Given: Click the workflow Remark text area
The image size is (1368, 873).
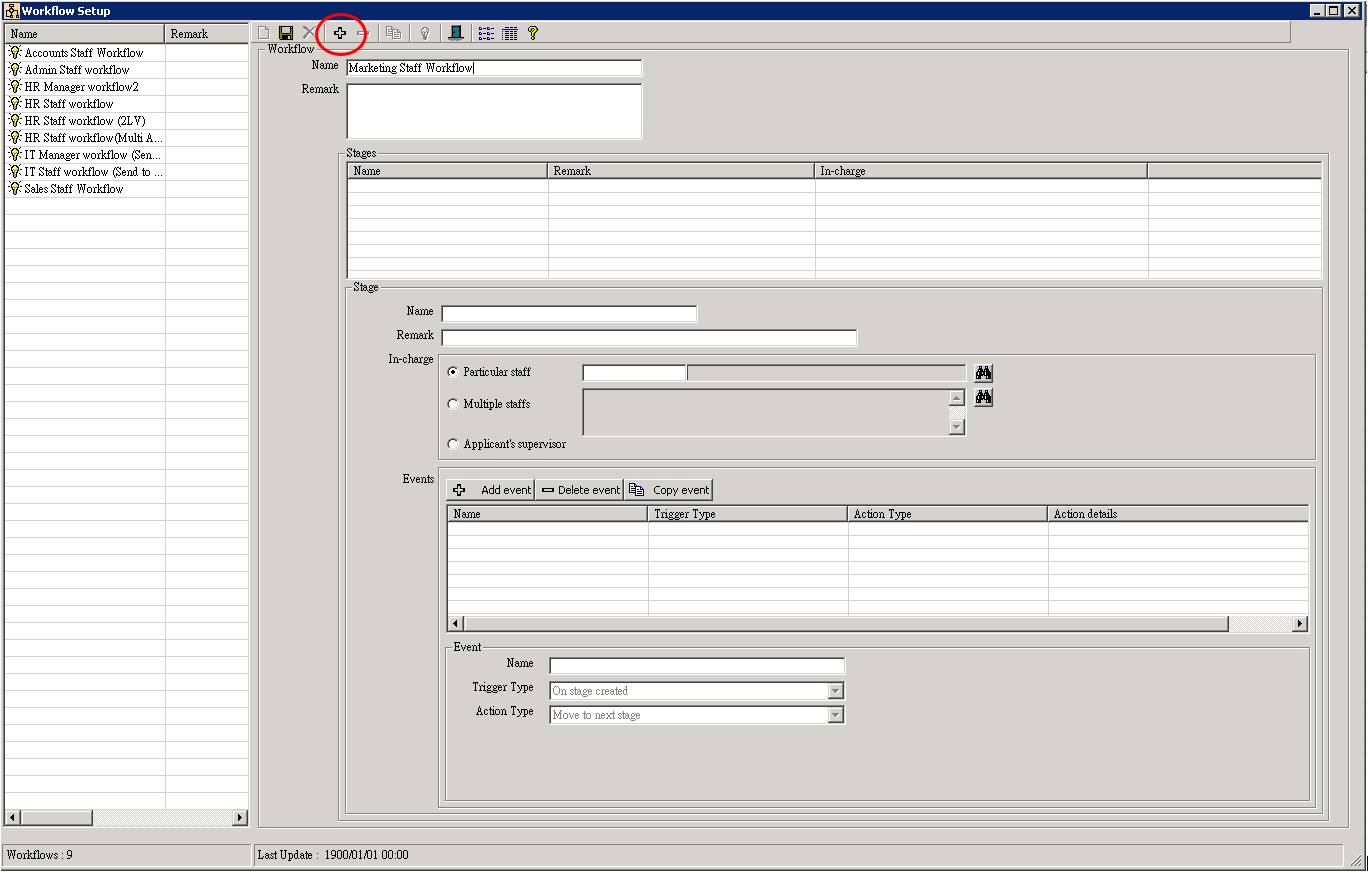Looking at the screenshot, I should (x=494, y=111).
